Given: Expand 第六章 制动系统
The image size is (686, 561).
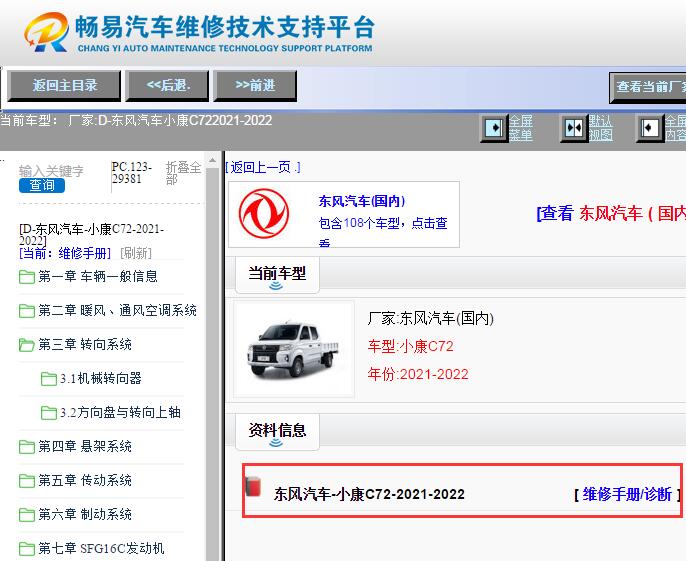Looking at the screenshot, I should click(x=85, y=515).
